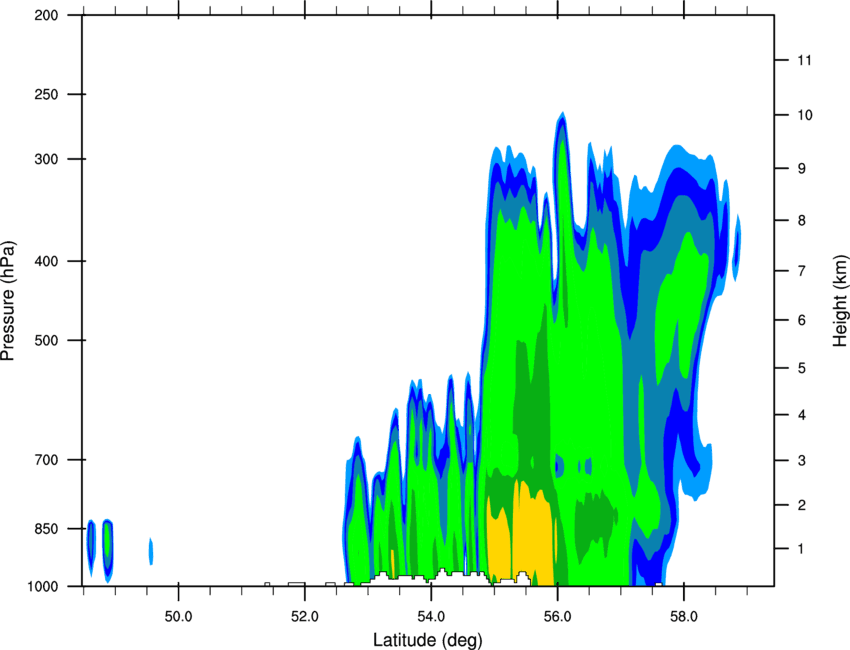Click the 5 km height tick label
Image resolution: width=850 pixels, height=650 pixels.
[x=802, y=368]
